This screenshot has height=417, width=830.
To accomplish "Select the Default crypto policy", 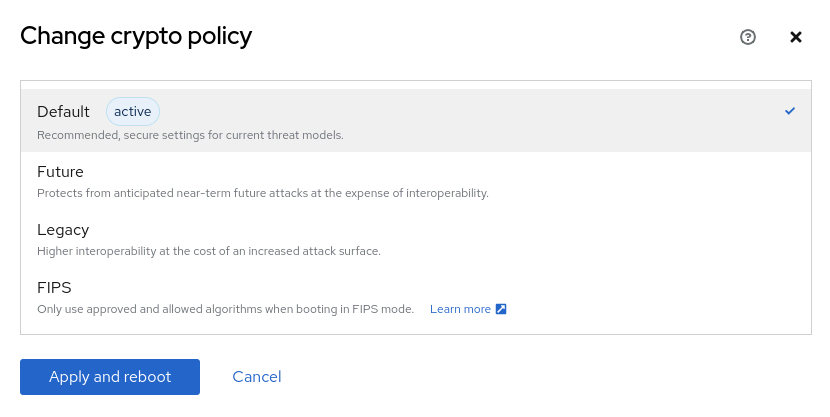I will [63, 112].
